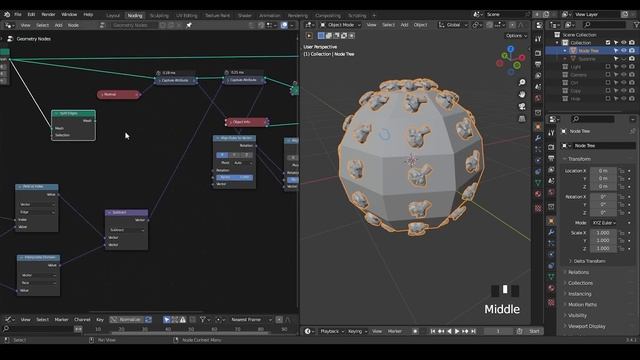Image resolution: width=640 pixels, height=360 pixels.
Task: Toggle exclude checkbox for Camera collection
Action: pyautogui.click(x=608, y=75)
